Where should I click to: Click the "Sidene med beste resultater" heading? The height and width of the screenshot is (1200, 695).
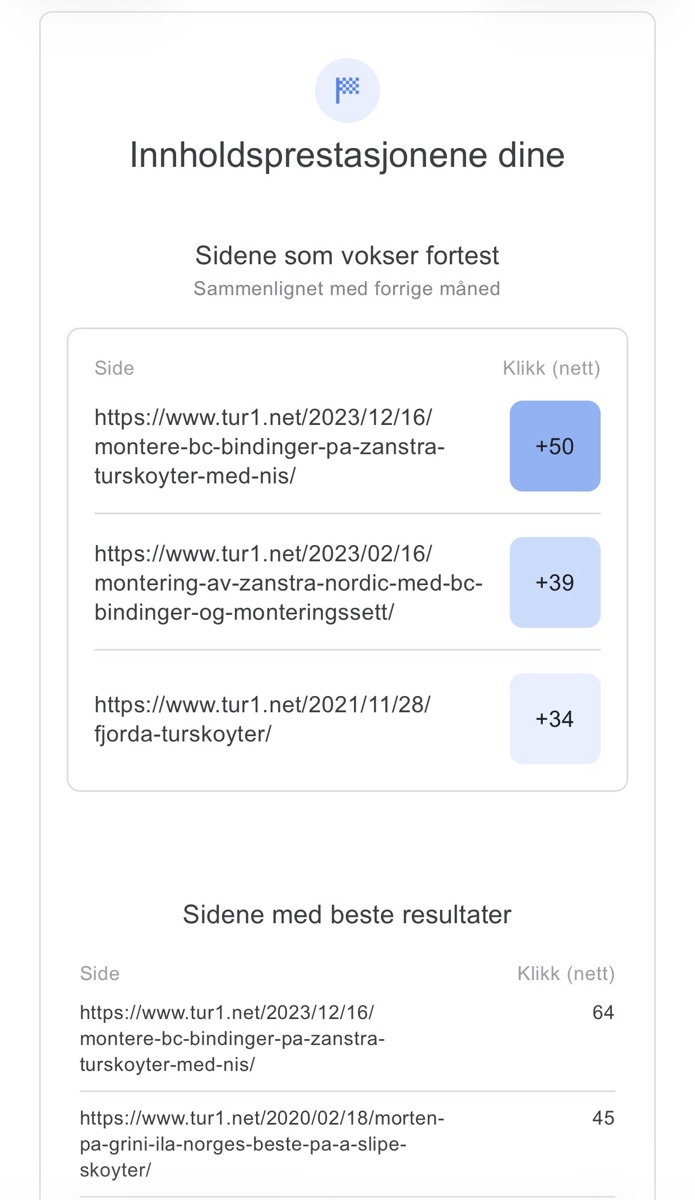click(347, 914)
